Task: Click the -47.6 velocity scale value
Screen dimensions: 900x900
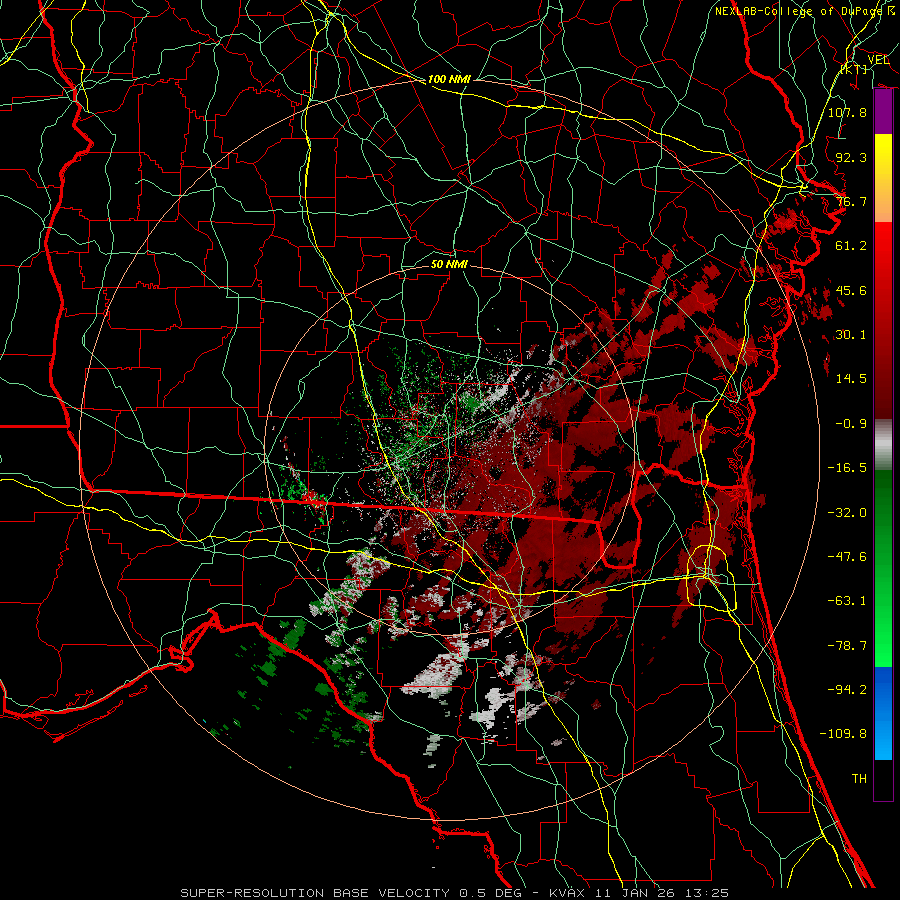Action: 847,557
